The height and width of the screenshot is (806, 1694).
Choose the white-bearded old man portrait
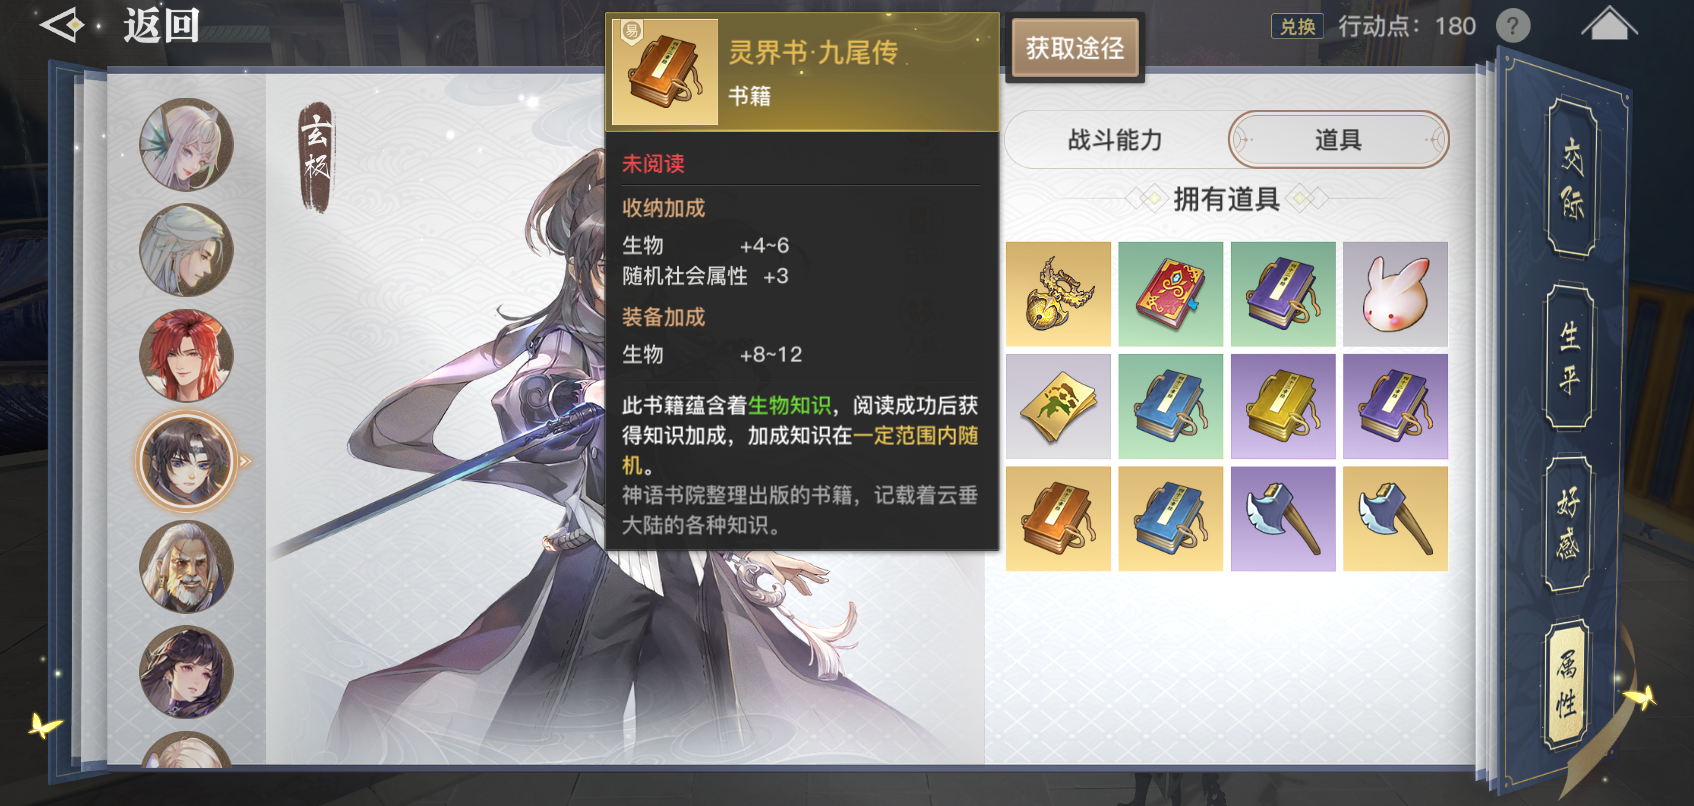[x=186, y=567]
